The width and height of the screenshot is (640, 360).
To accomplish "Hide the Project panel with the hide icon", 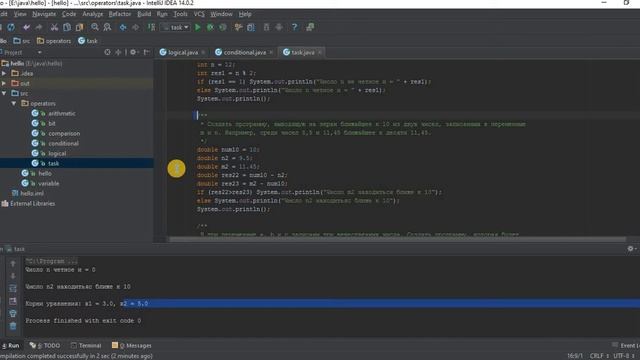I will coord(147,52).
